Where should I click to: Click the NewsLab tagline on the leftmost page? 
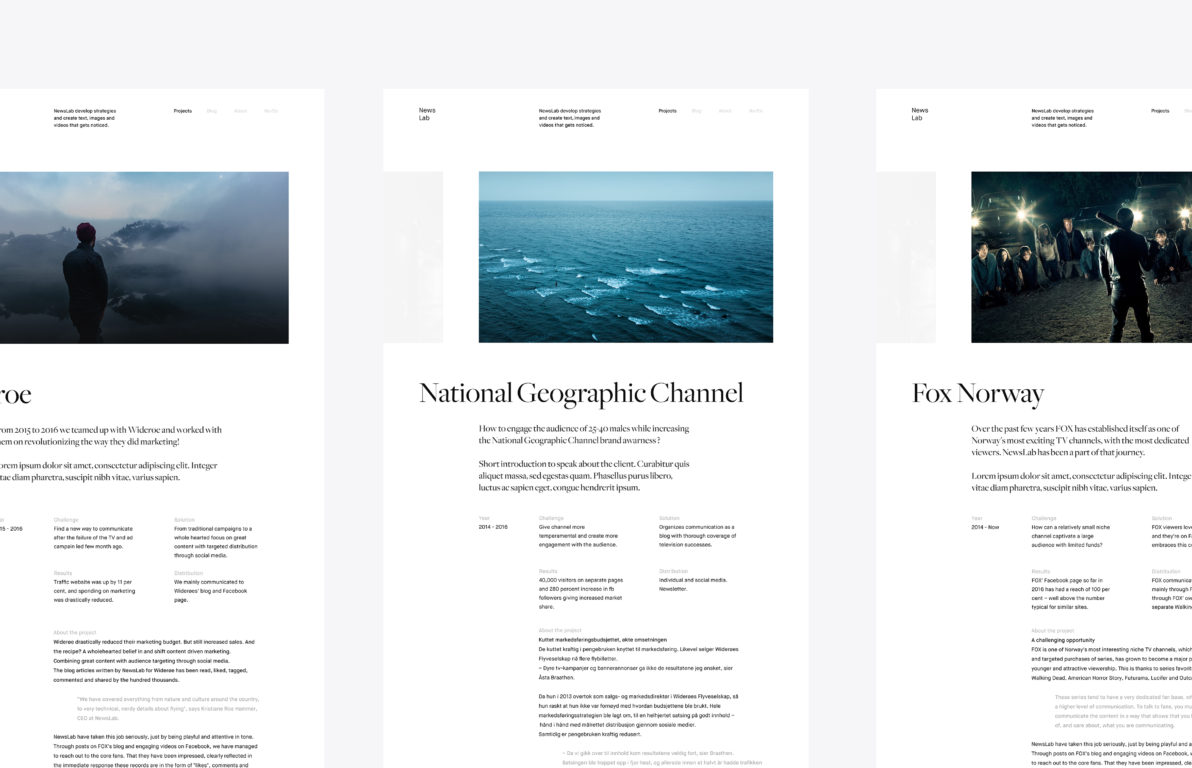(x=85, y=118)
